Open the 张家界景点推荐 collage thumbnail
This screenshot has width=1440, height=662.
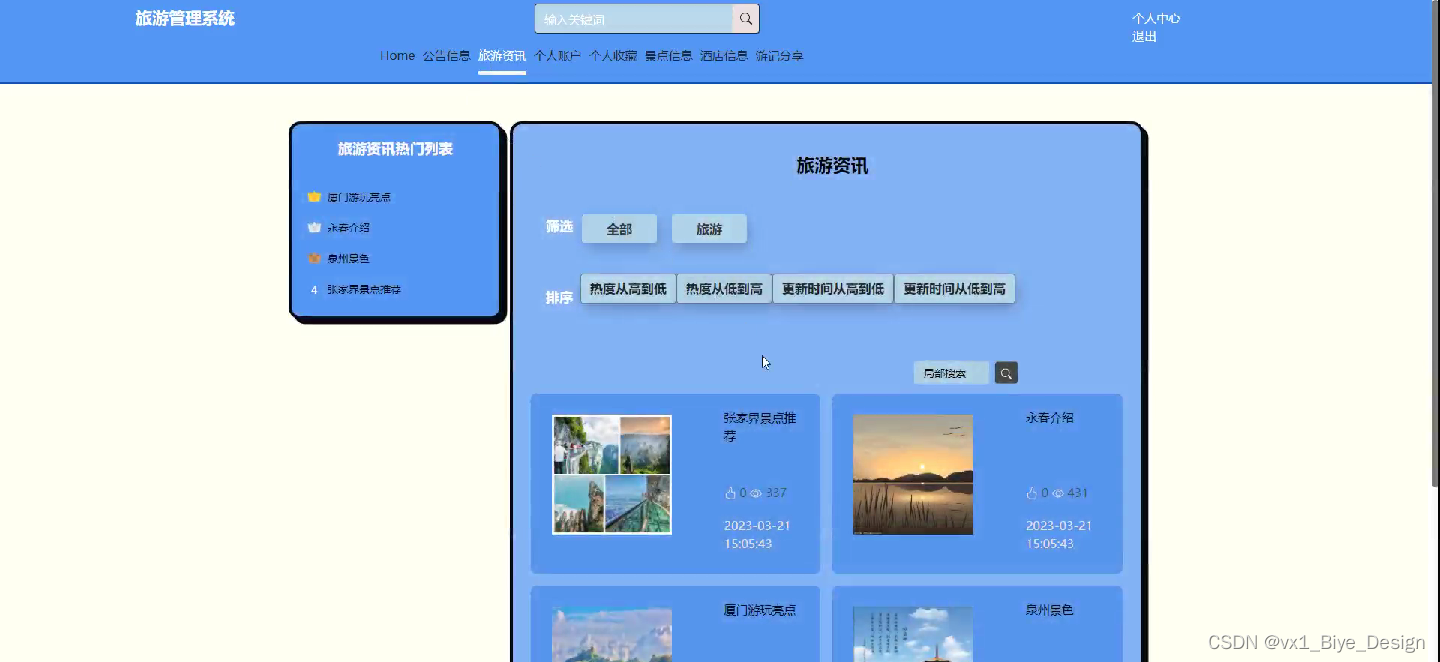[x=612, y=475]
